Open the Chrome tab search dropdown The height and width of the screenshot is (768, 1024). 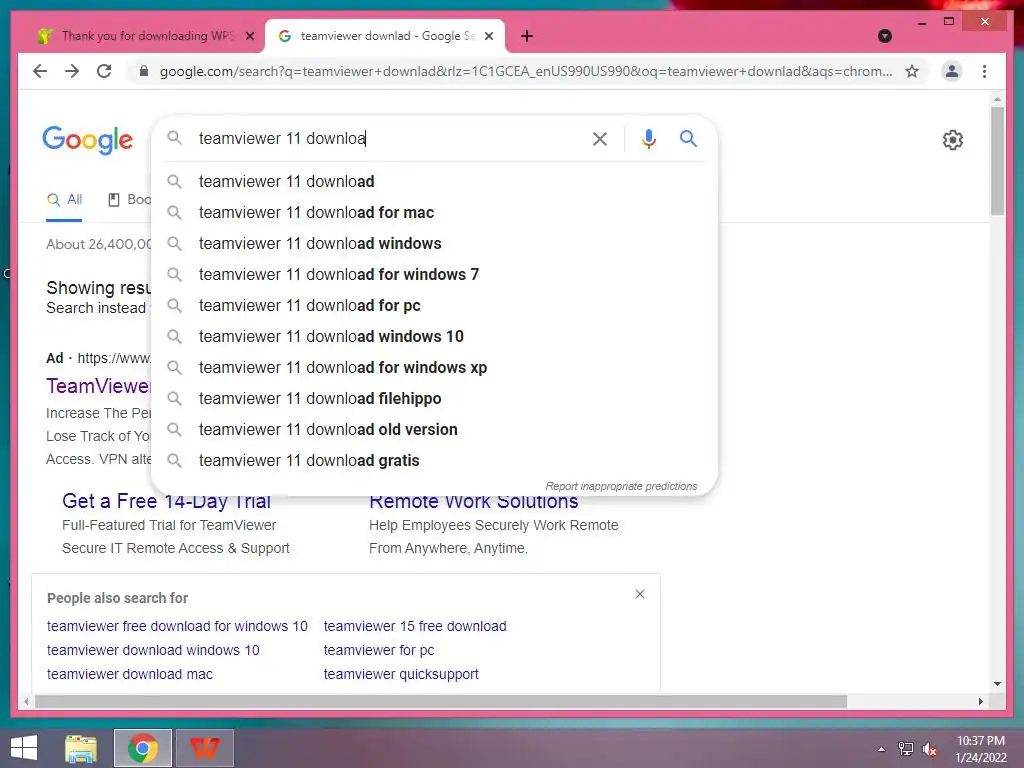click(x=885, y=36)
